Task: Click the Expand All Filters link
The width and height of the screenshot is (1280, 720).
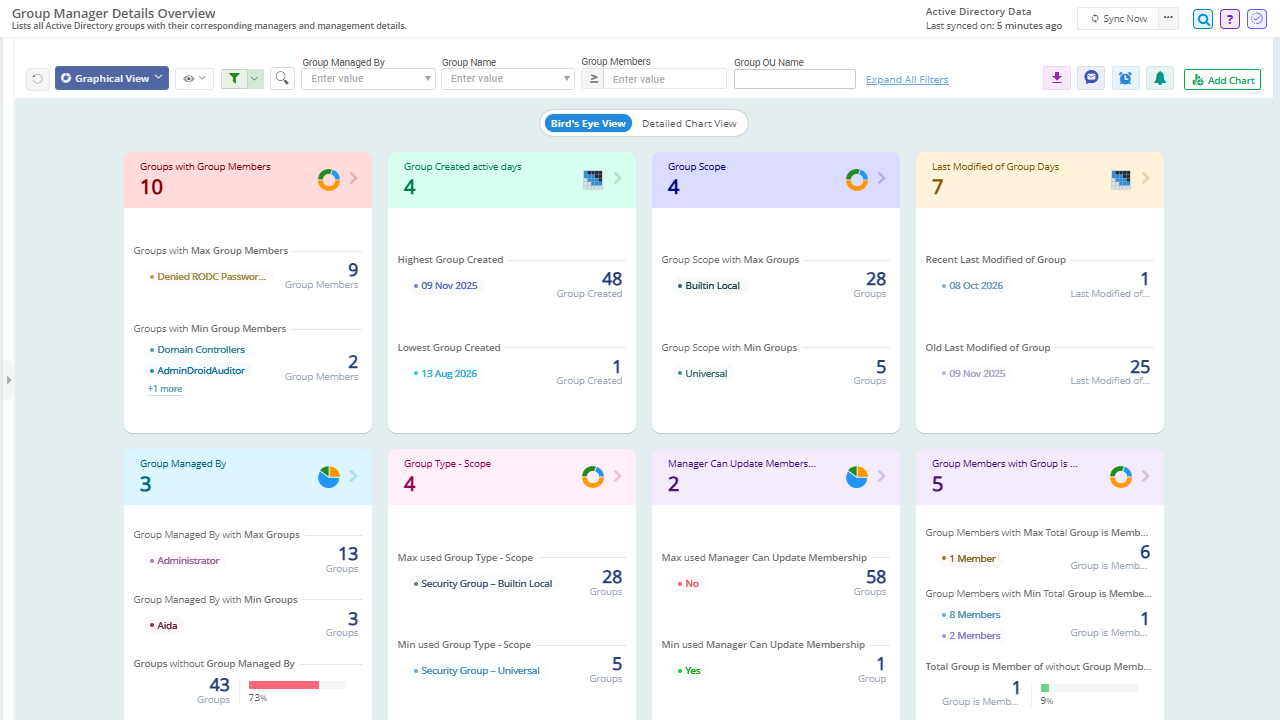Action: [x=907, y=80]
